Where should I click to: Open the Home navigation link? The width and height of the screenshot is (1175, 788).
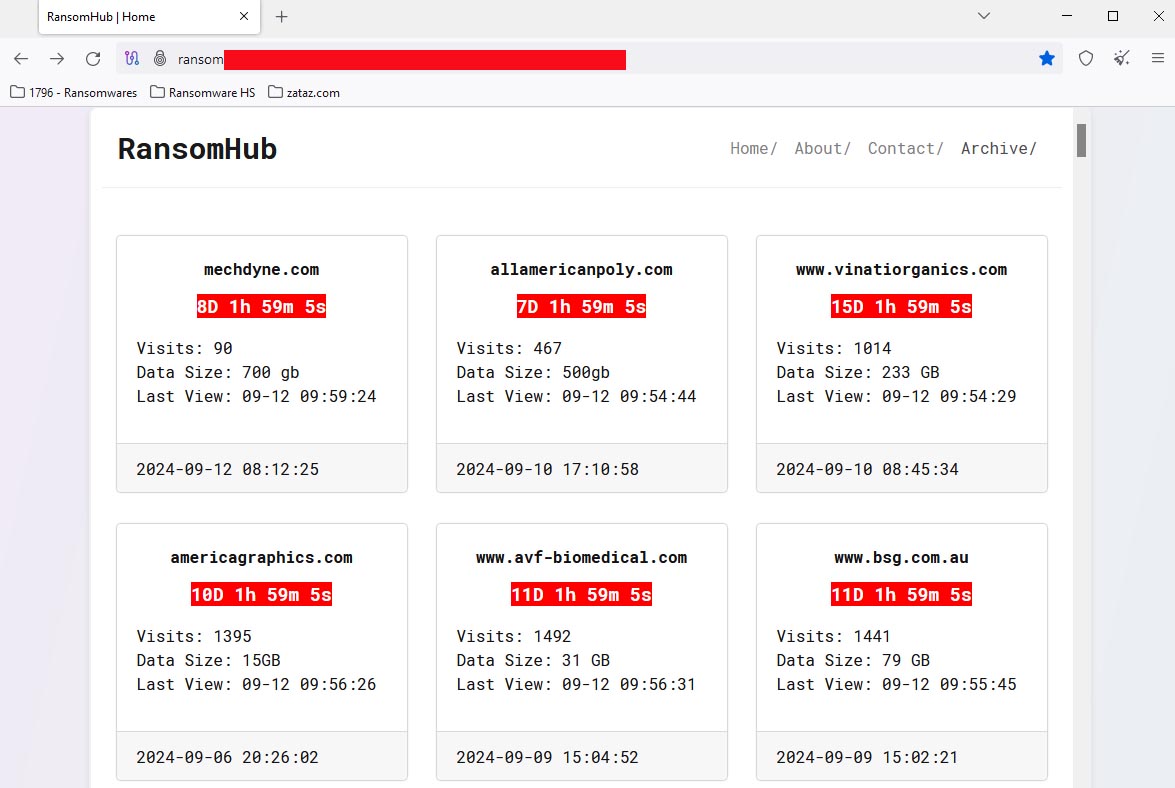[753, 148]
